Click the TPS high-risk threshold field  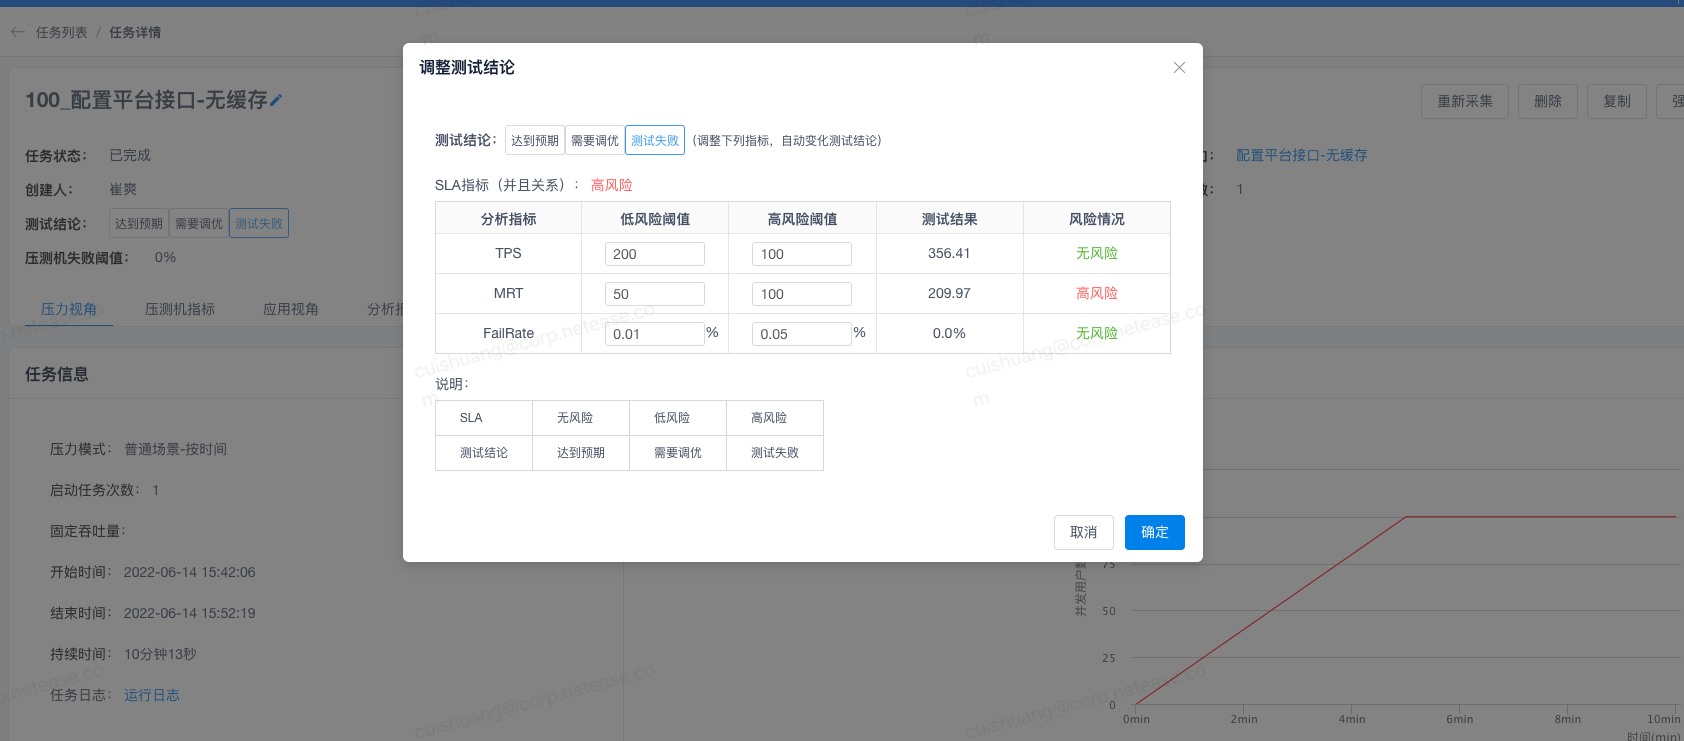801,254
